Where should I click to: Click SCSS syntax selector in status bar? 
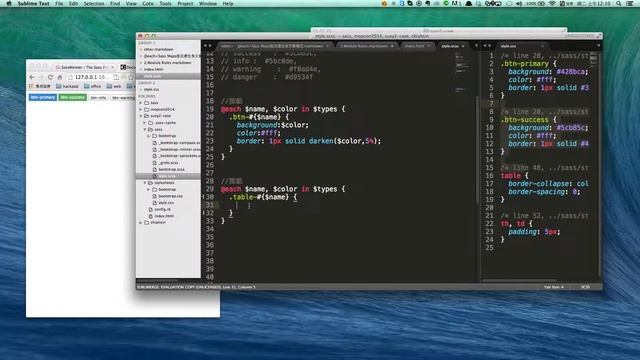click(585, 287)
